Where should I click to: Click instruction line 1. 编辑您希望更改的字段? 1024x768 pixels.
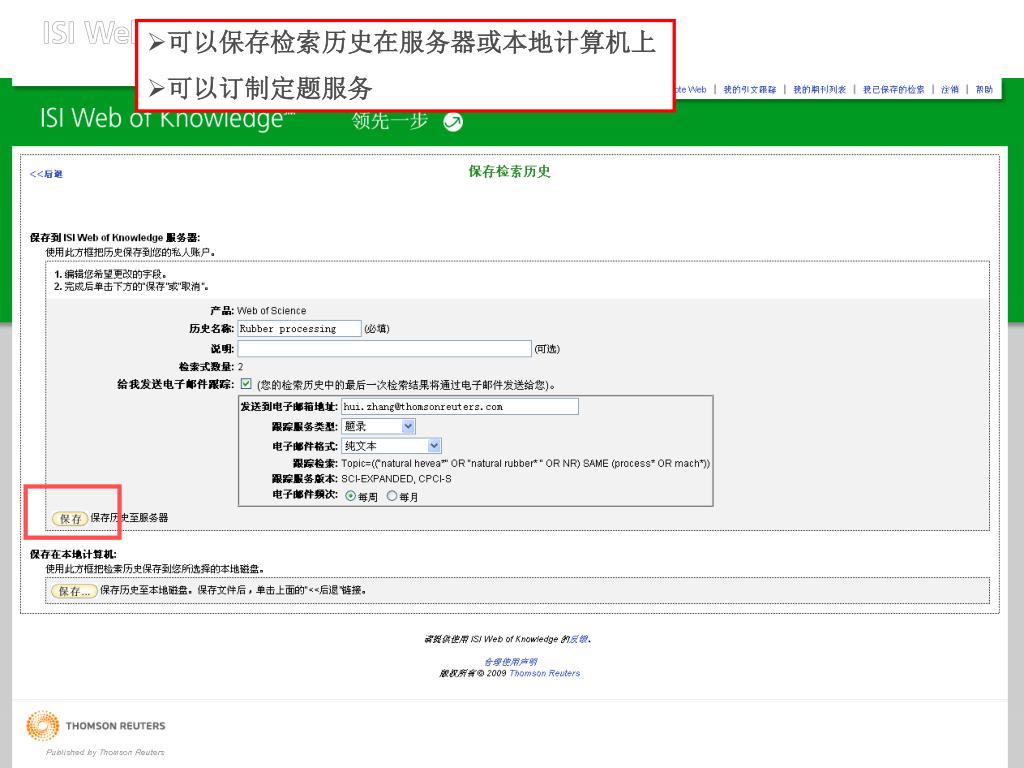click(x=110, y=274)
